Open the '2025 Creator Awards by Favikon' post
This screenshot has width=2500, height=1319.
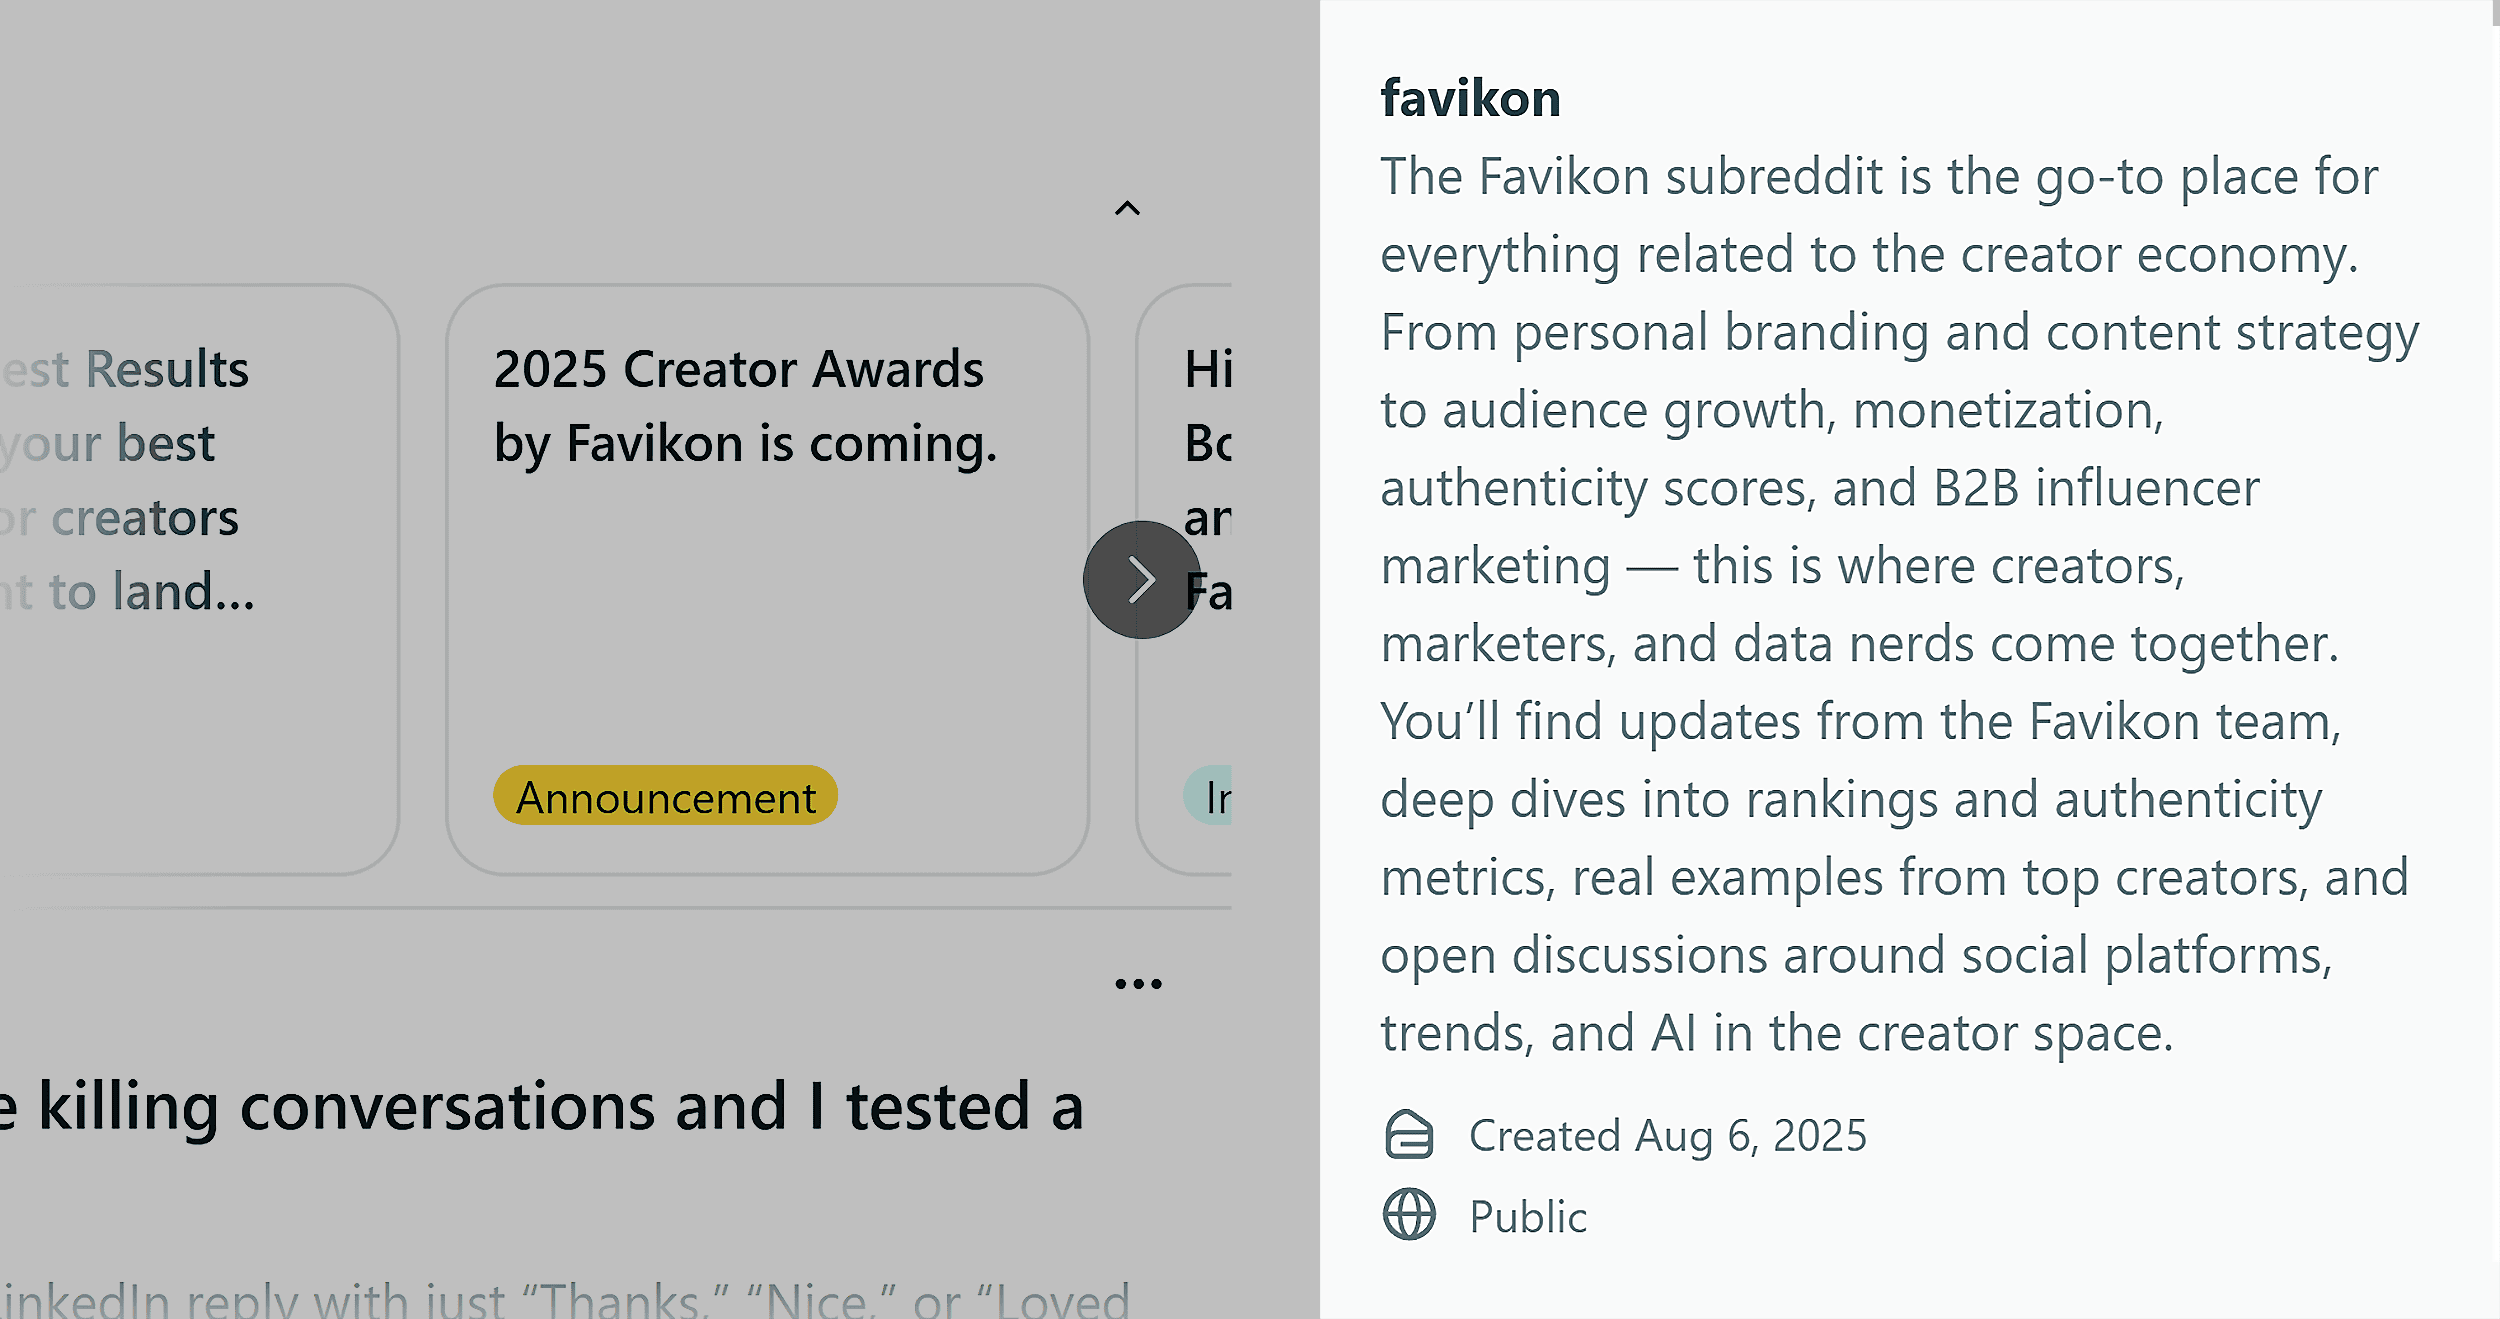[x=744, y=406]
